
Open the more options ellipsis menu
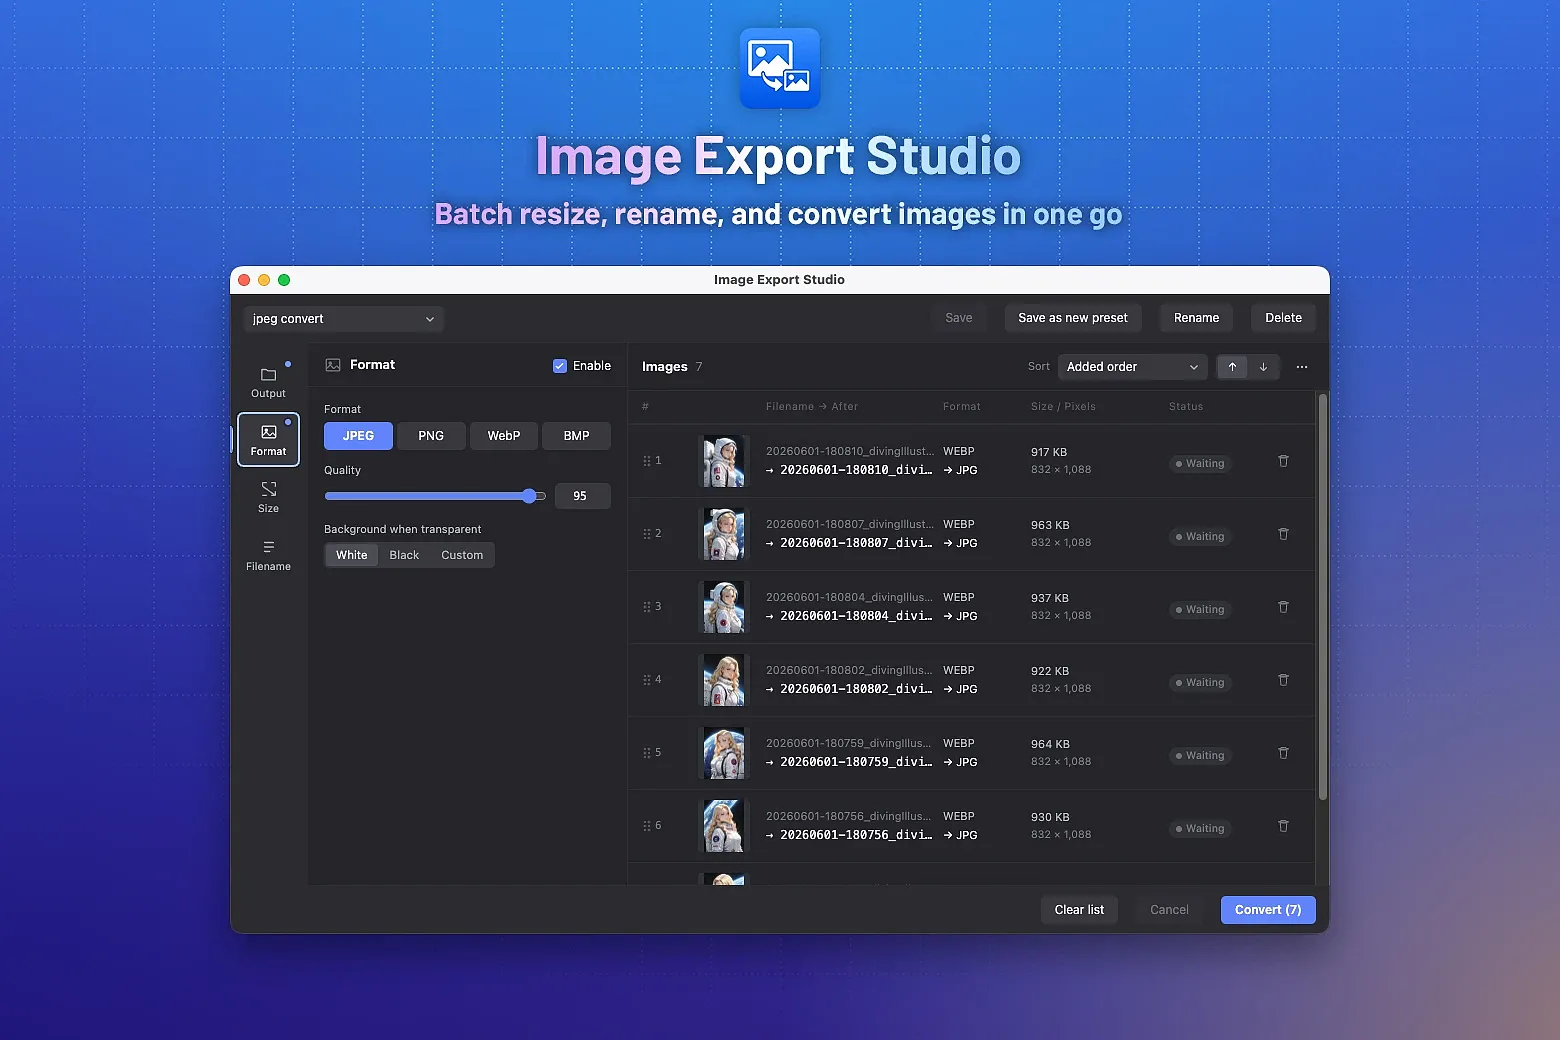click(1302, 367)
